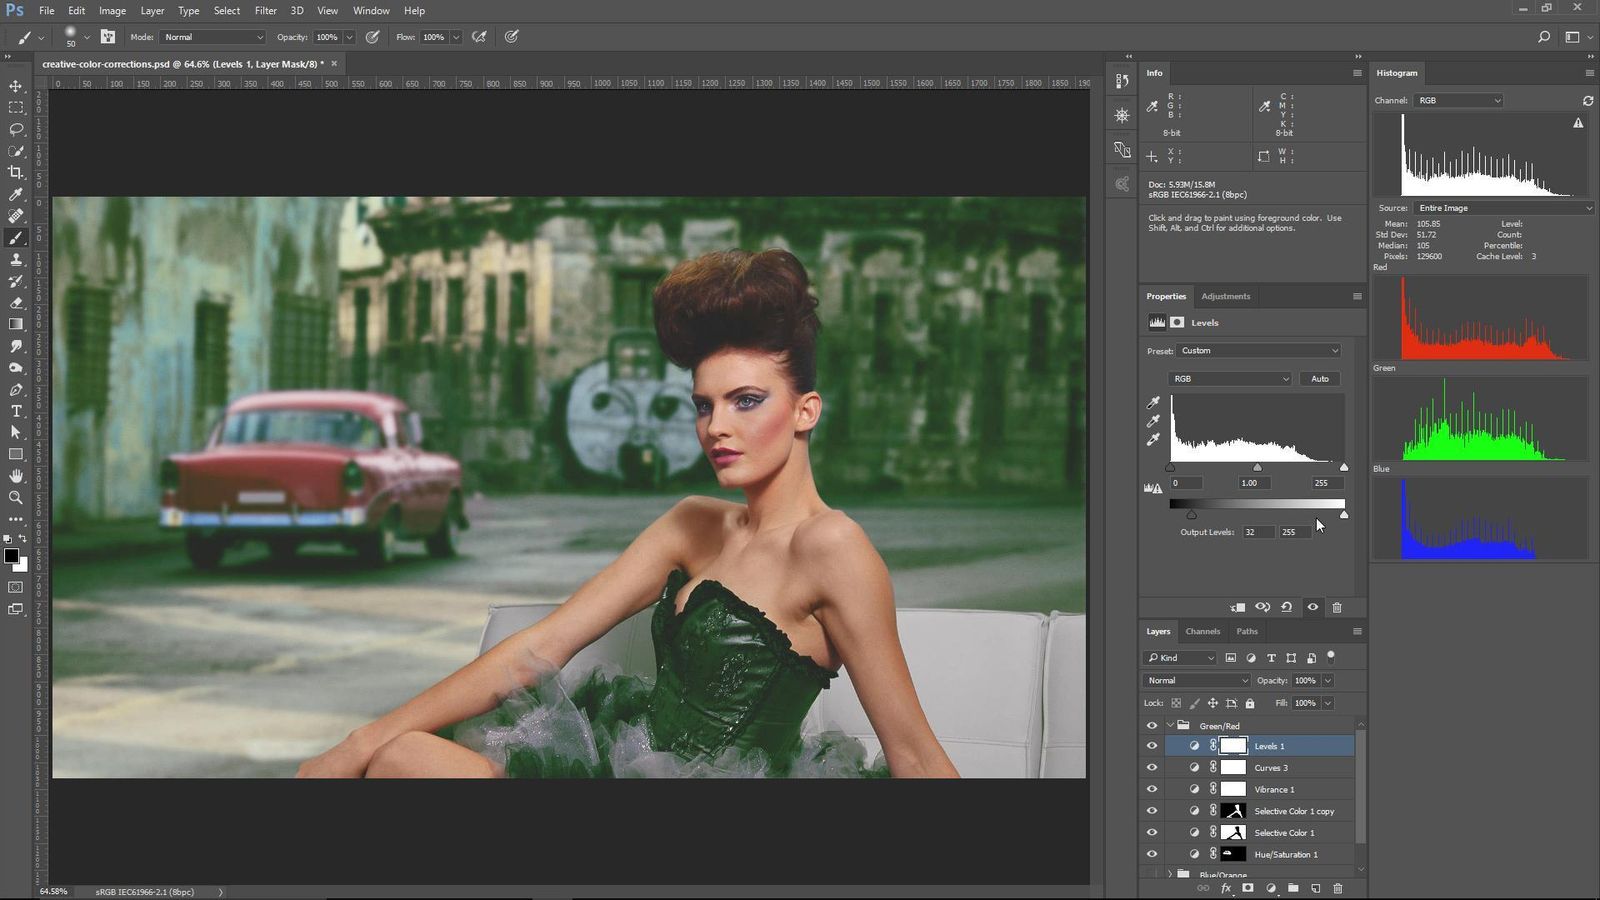The image size is (1600, 900).
Task: Toggle the Green/Red group visibility
Action: (1152, 725)
